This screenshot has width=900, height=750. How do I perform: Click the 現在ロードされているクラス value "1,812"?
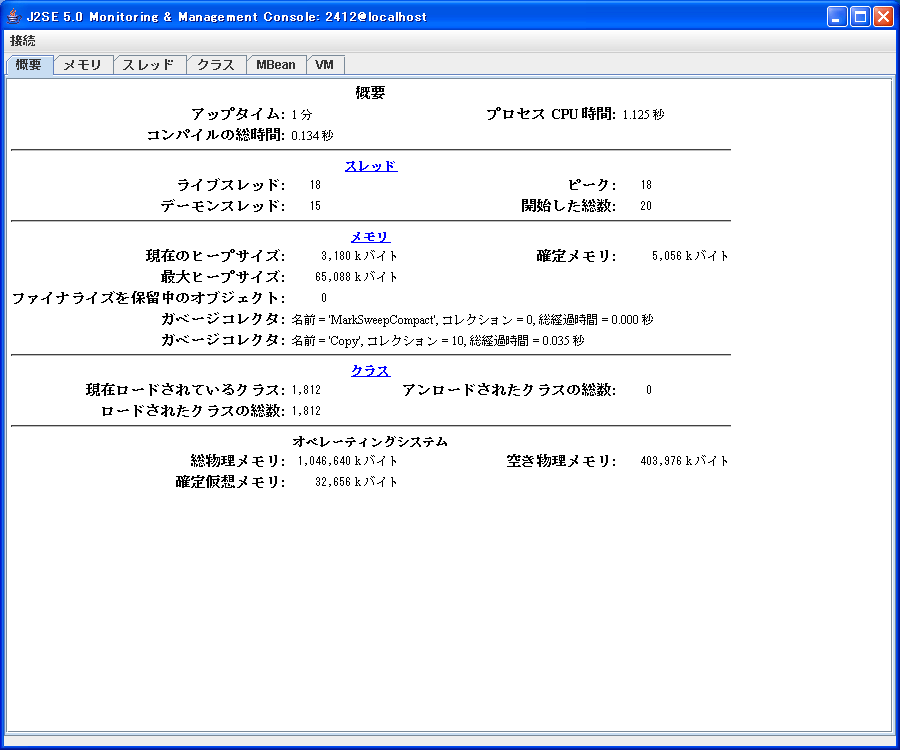(307, 390)
